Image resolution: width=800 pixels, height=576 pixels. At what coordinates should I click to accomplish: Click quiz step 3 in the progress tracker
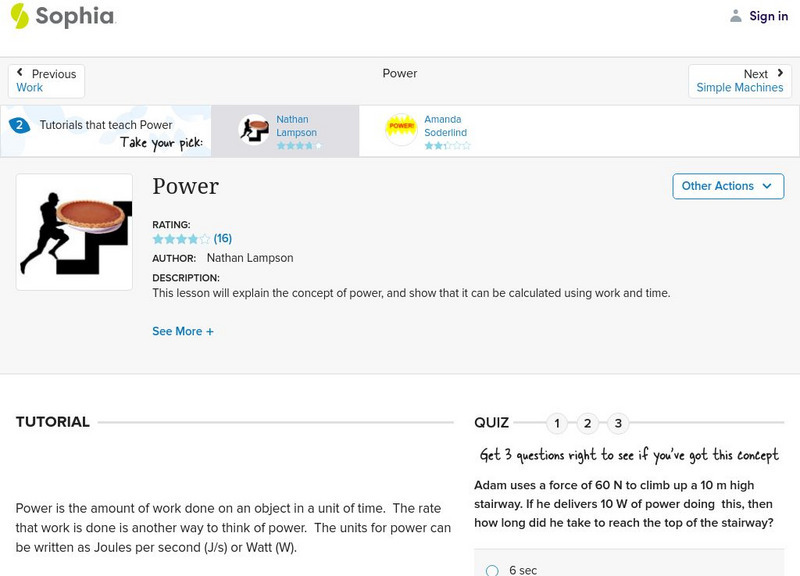tap(618, 423)
